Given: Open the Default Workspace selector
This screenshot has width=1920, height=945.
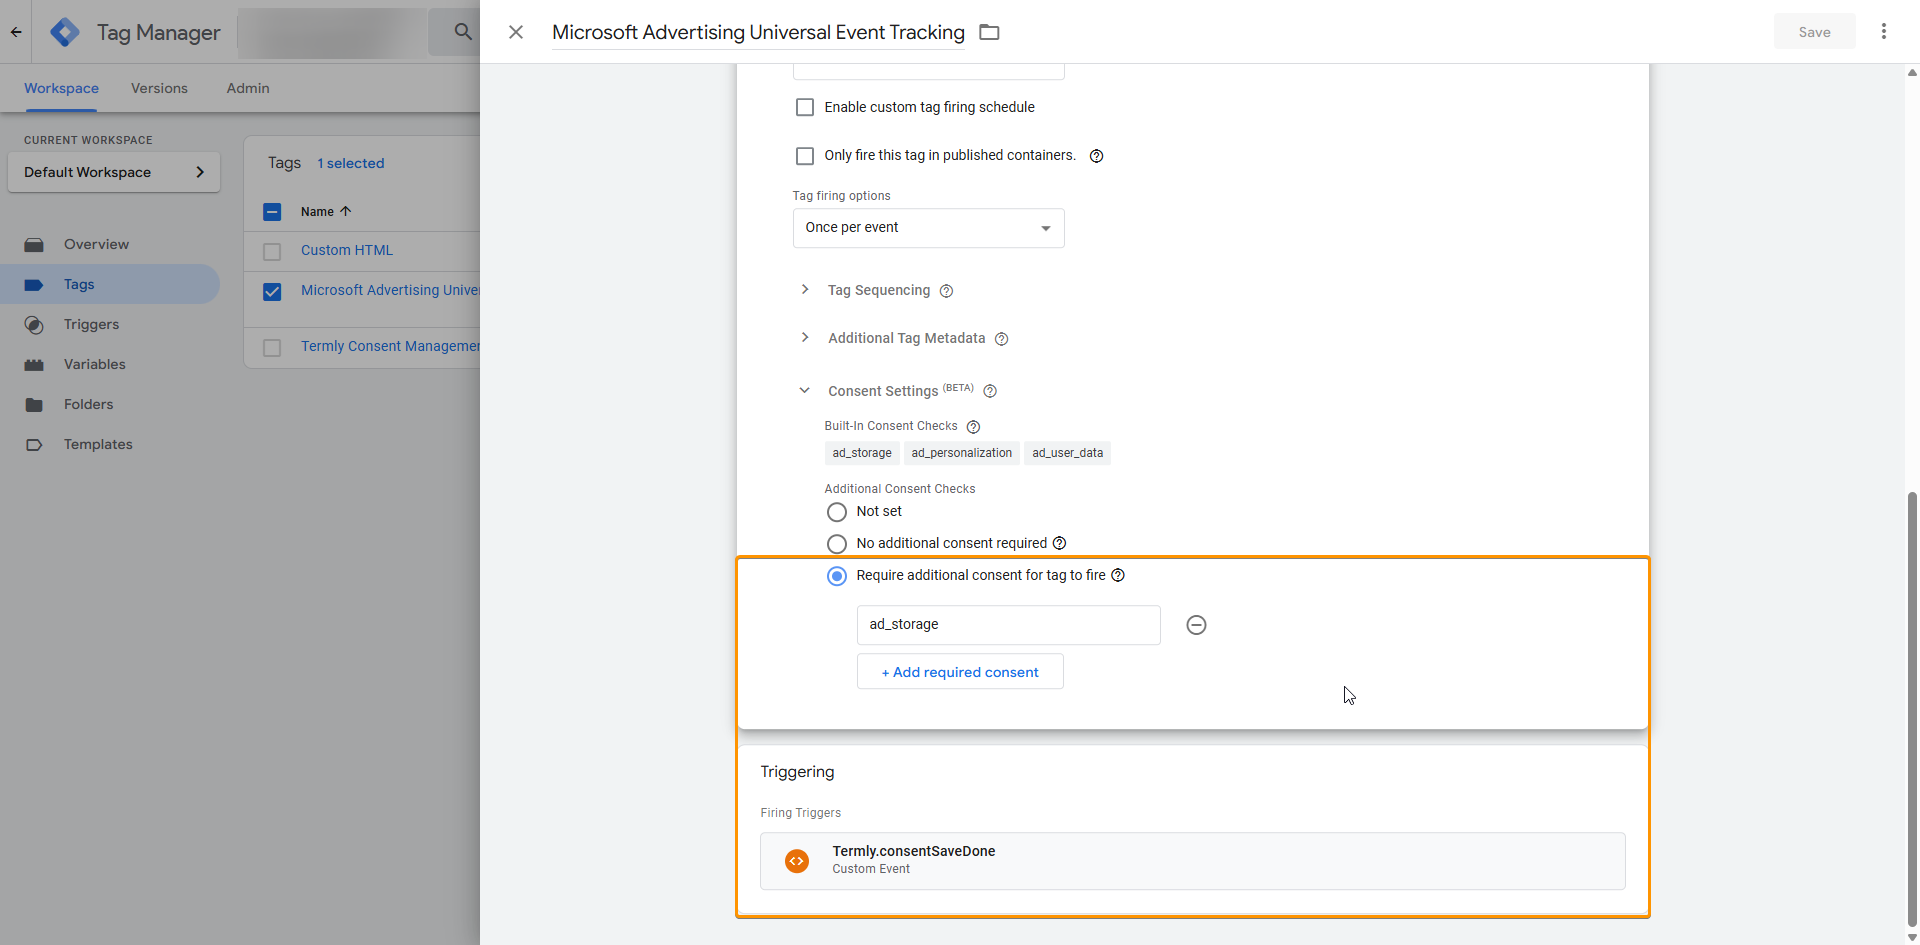Looking at the screenshot, I should pos(114,172).
